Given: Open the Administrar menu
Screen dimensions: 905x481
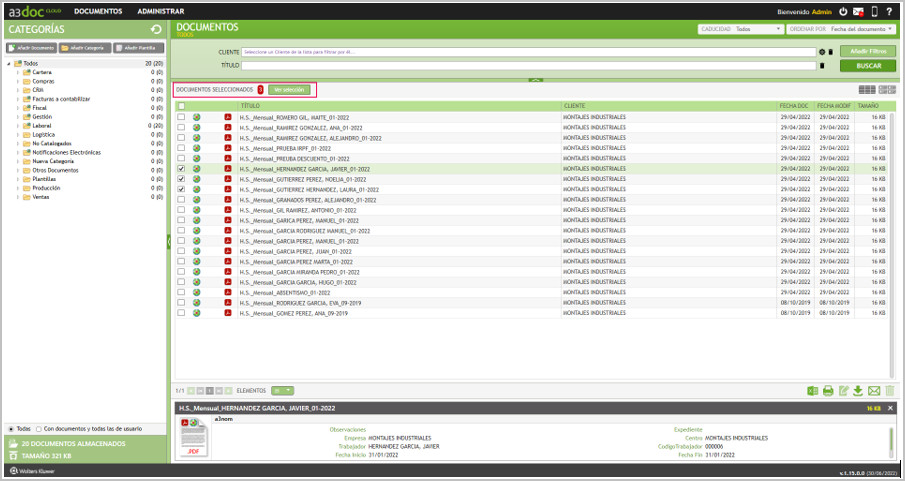Looking at the screenshot, I should point(160,11).
